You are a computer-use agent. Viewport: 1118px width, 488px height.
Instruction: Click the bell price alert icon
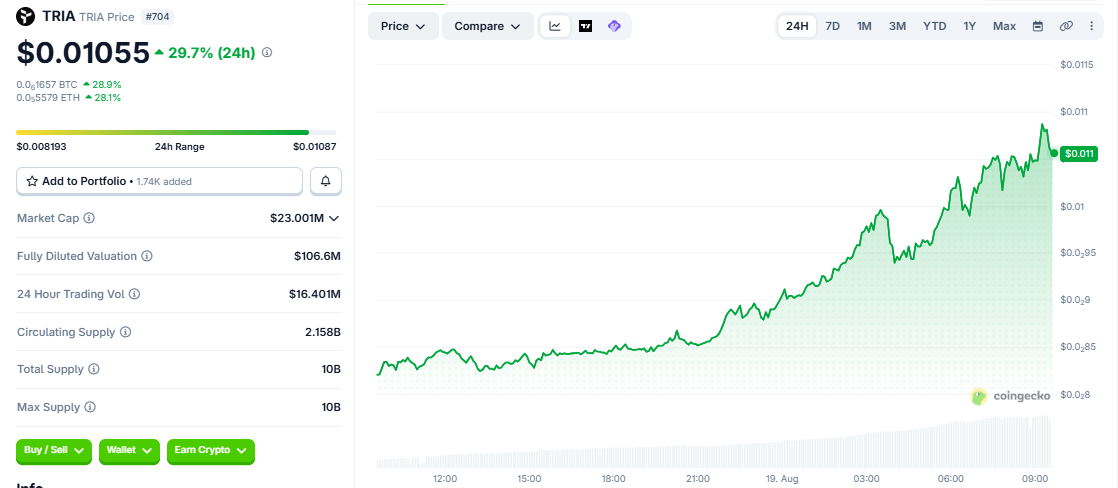[x=326, y=181]
